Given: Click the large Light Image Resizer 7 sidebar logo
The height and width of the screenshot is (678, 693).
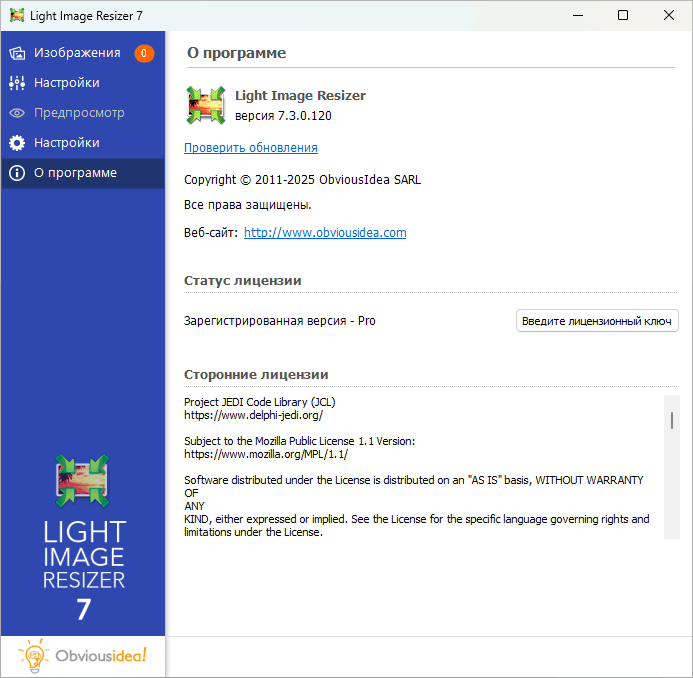Looking at the screenshot, I should pos(83,537).
